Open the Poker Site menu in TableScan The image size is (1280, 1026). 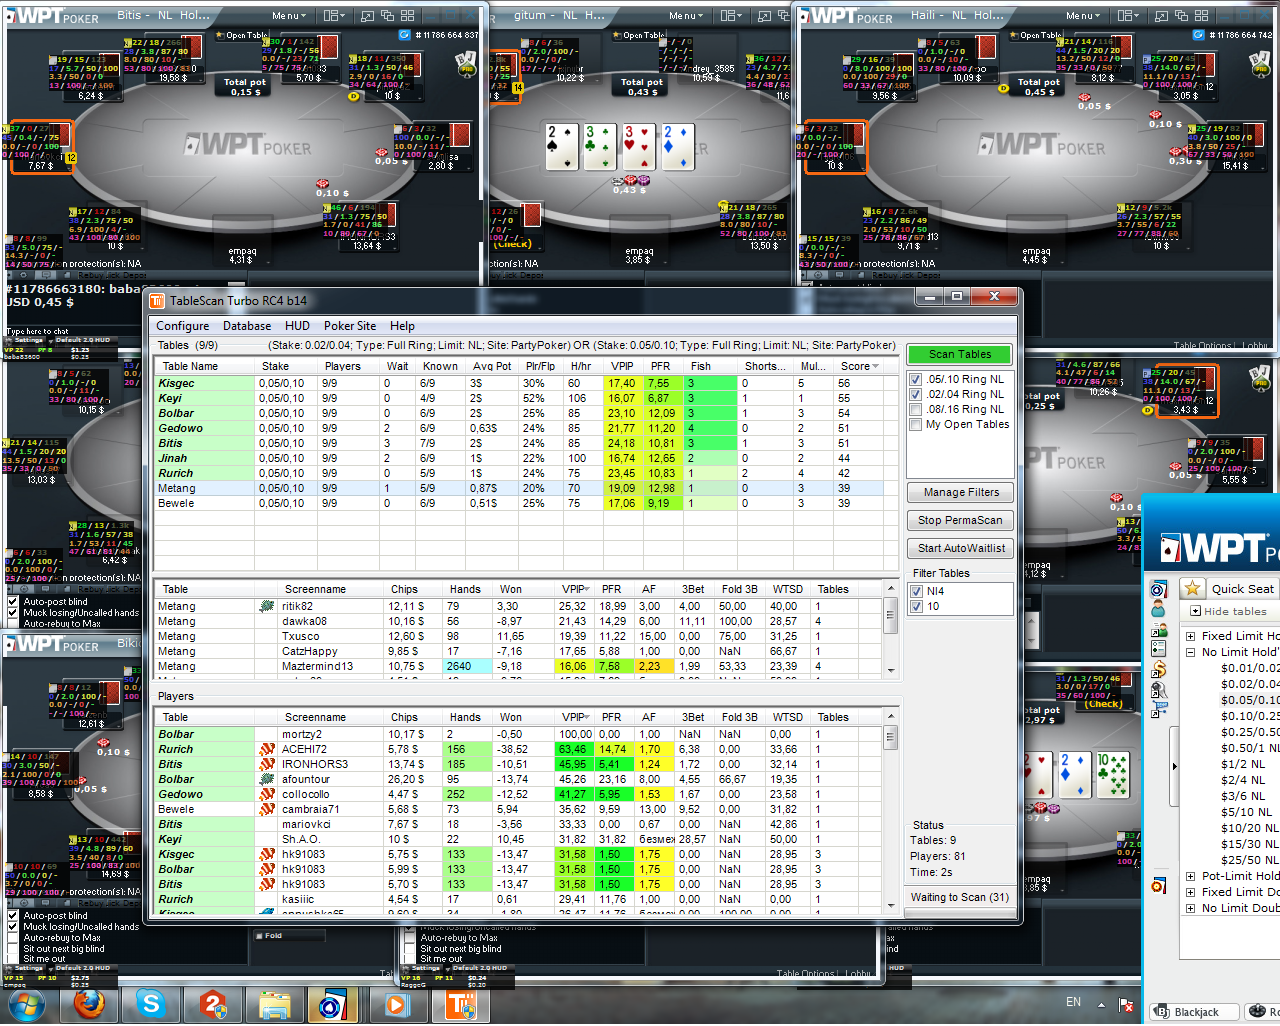pos(350,326)
